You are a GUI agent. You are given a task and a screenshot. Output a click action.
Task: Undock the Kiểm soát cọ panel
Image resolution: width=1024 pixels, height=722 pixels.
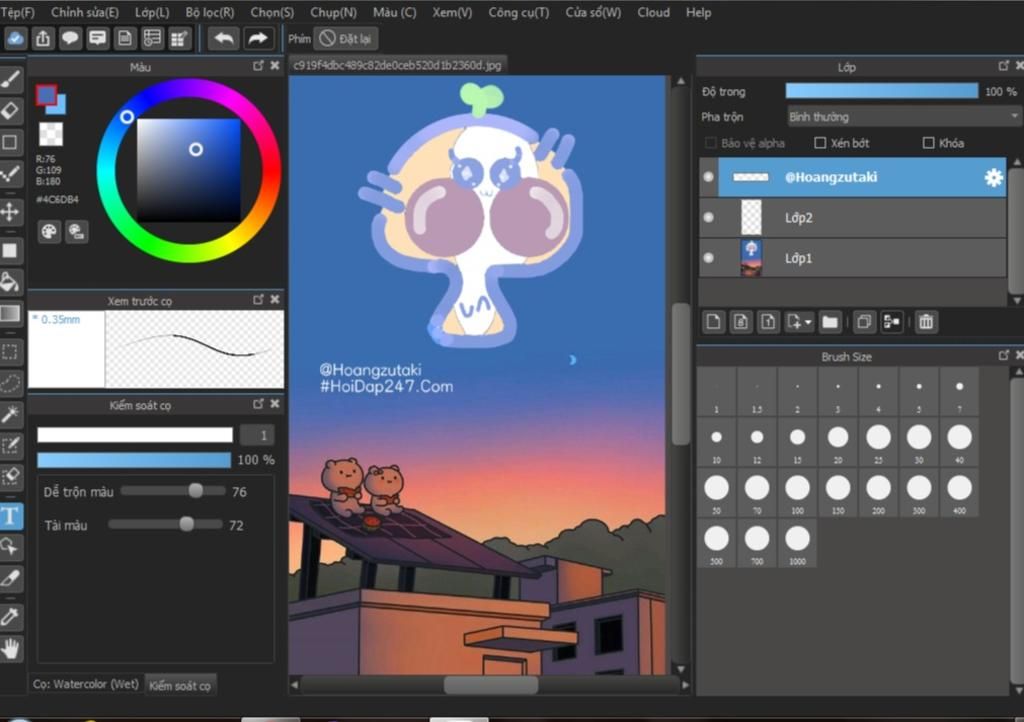[x=258, y=404]
